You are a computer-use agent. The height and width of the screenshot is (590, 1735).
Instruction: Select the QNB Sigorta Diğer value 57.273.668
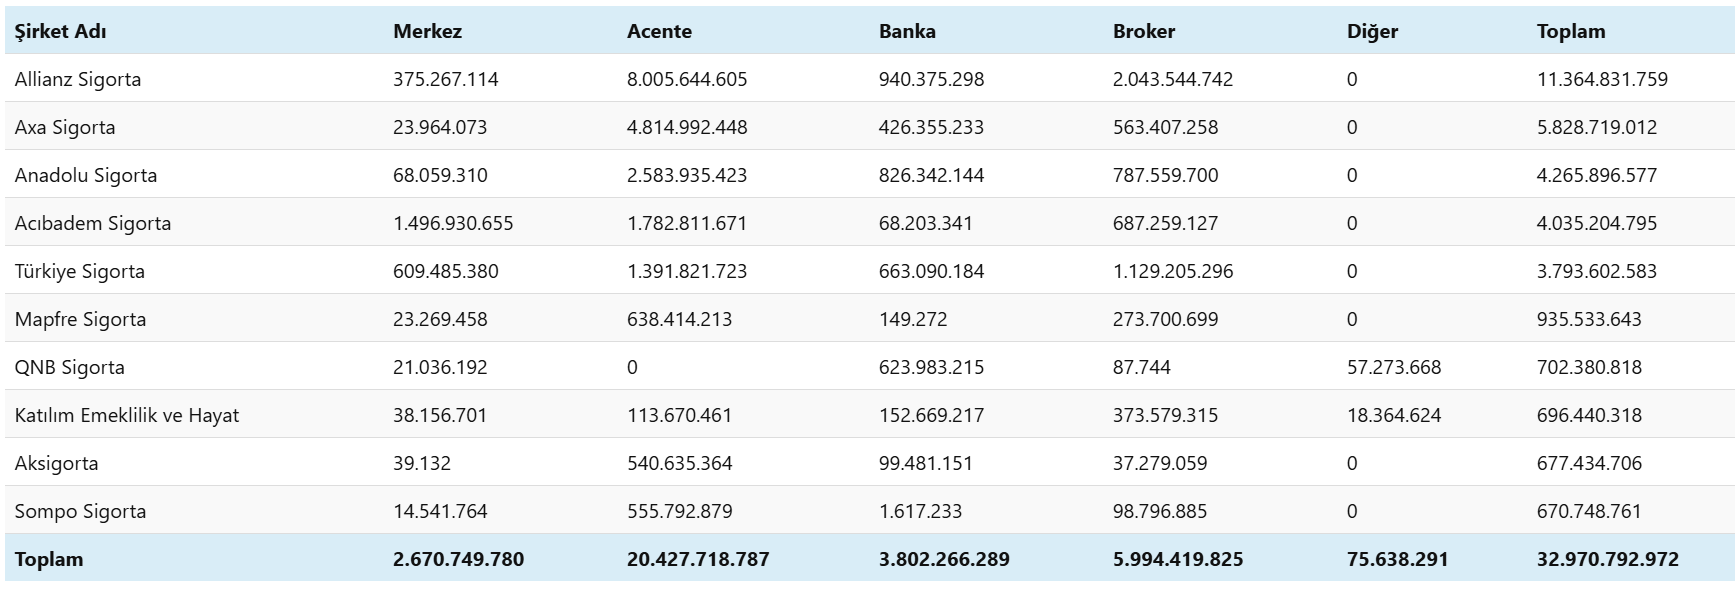point(1394,367)
